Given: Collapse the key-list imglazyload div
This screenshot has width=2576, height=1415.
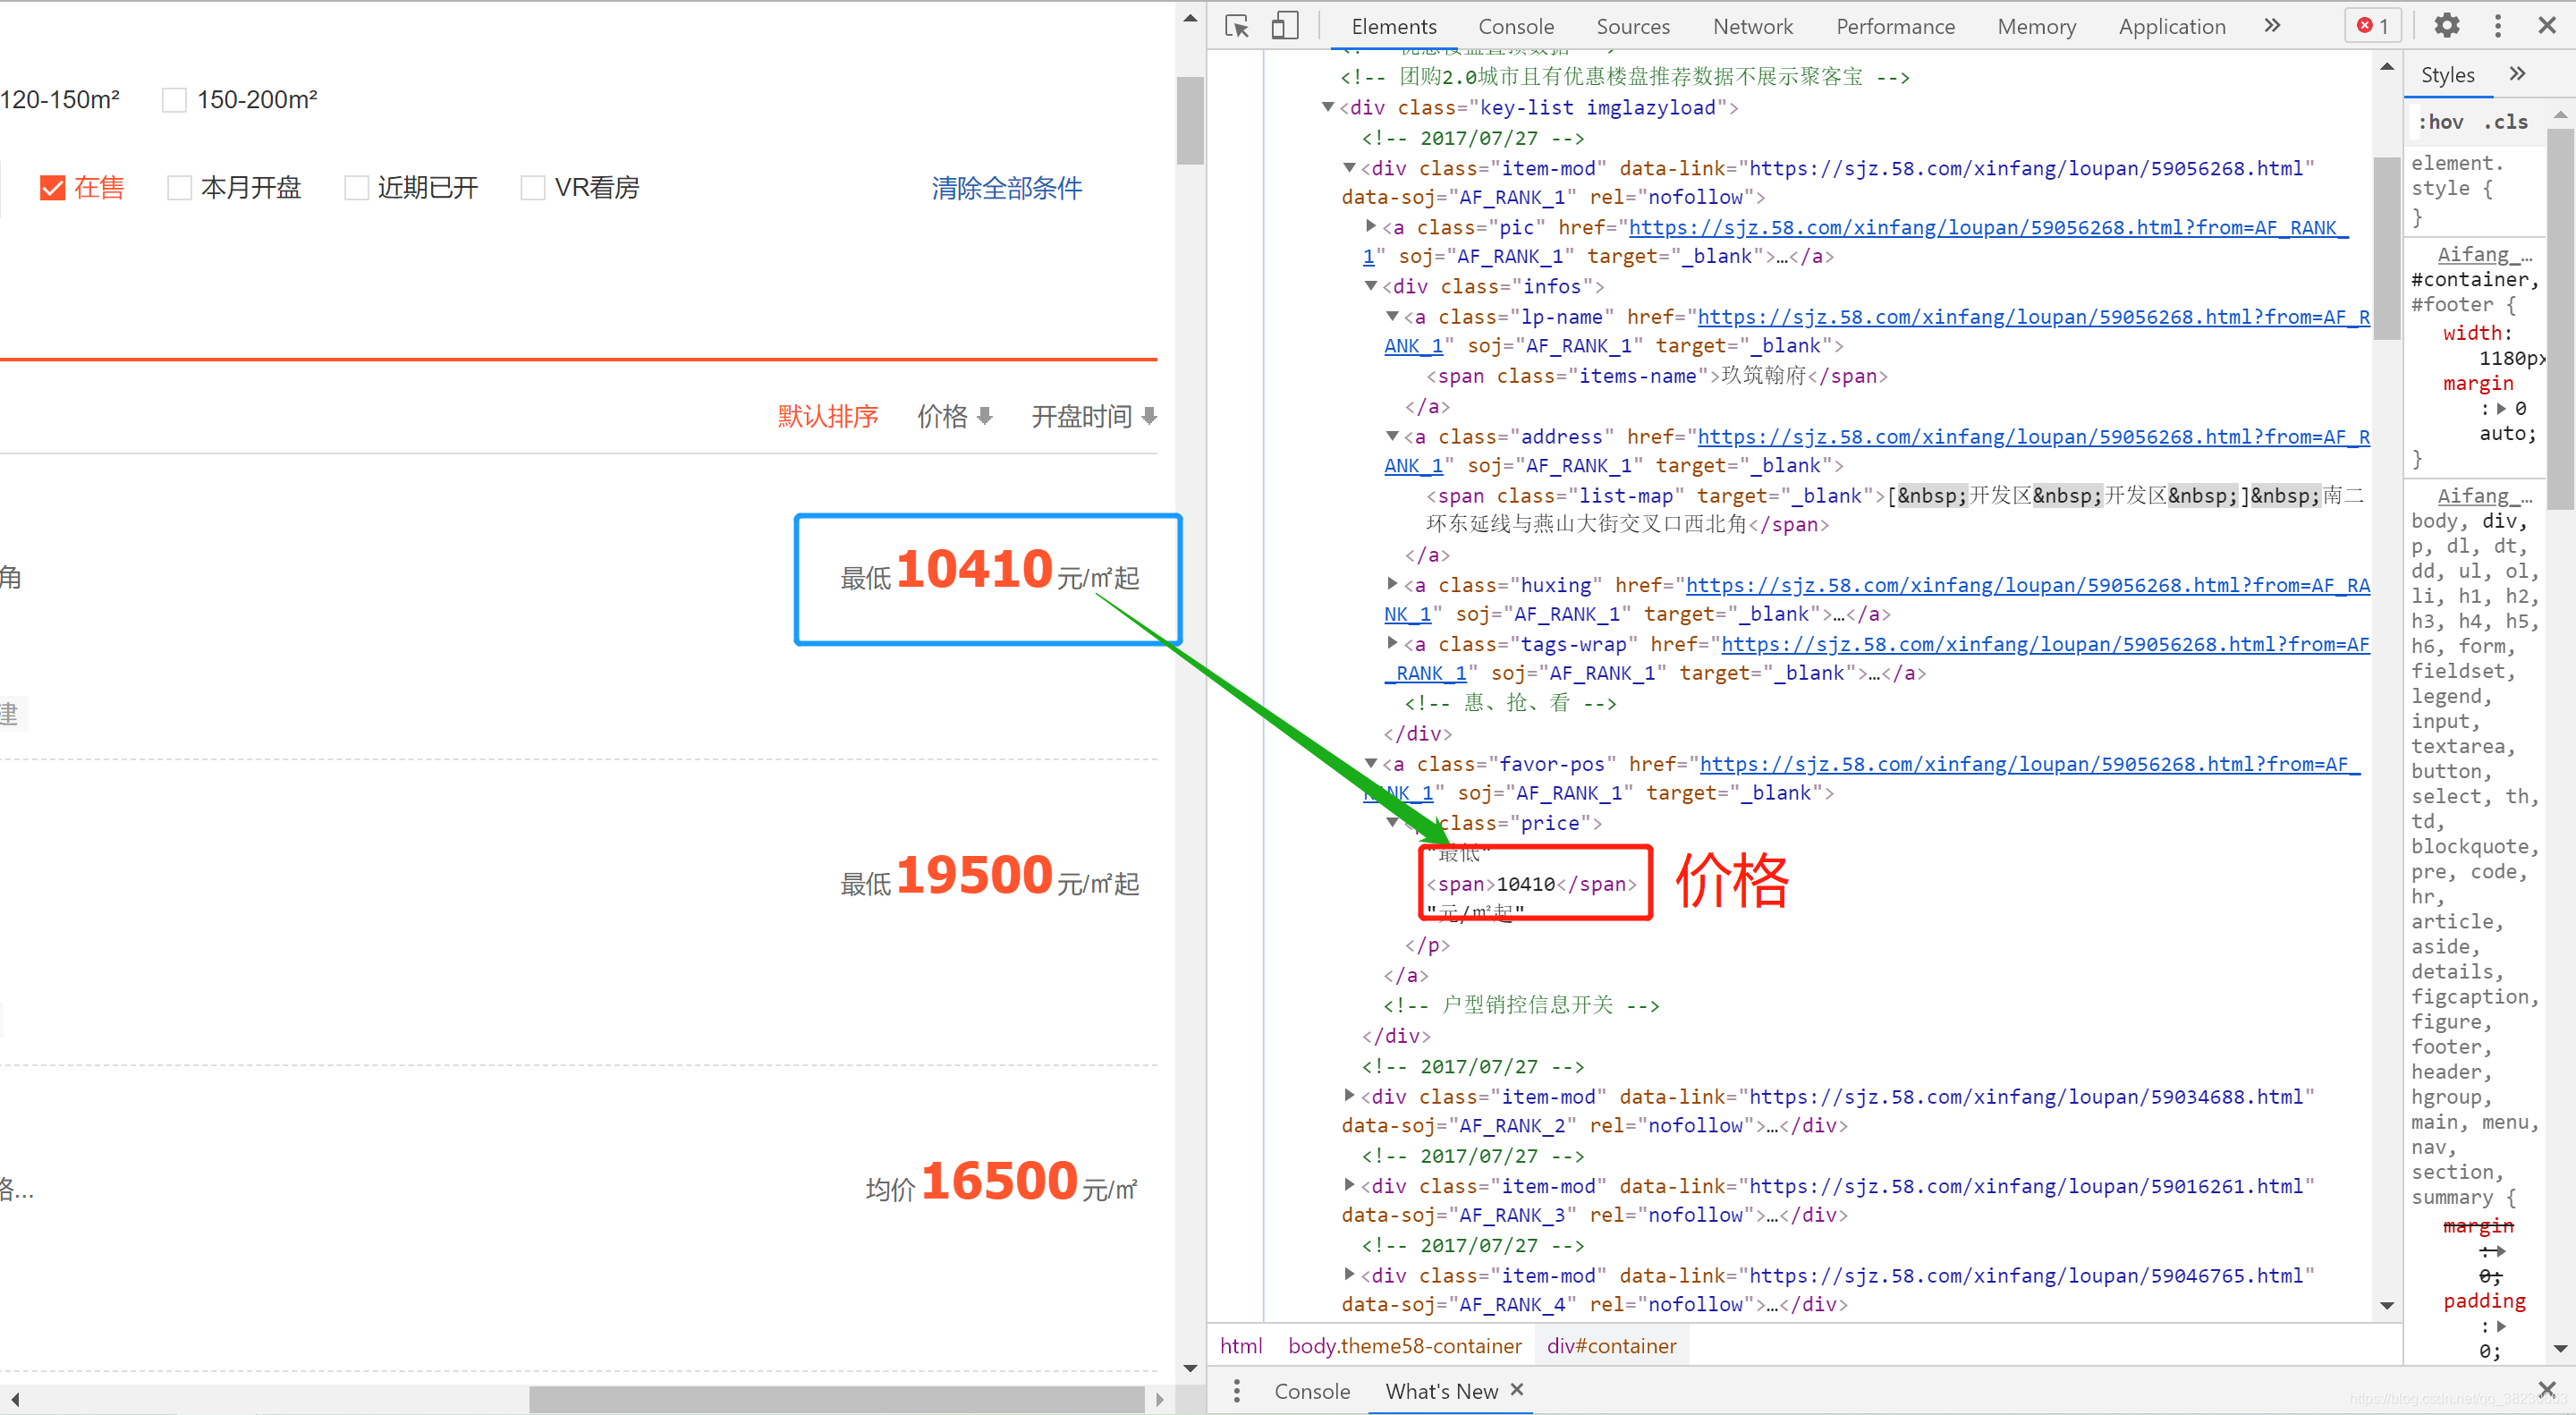Looking at the screenshot, I should 1328,107.
